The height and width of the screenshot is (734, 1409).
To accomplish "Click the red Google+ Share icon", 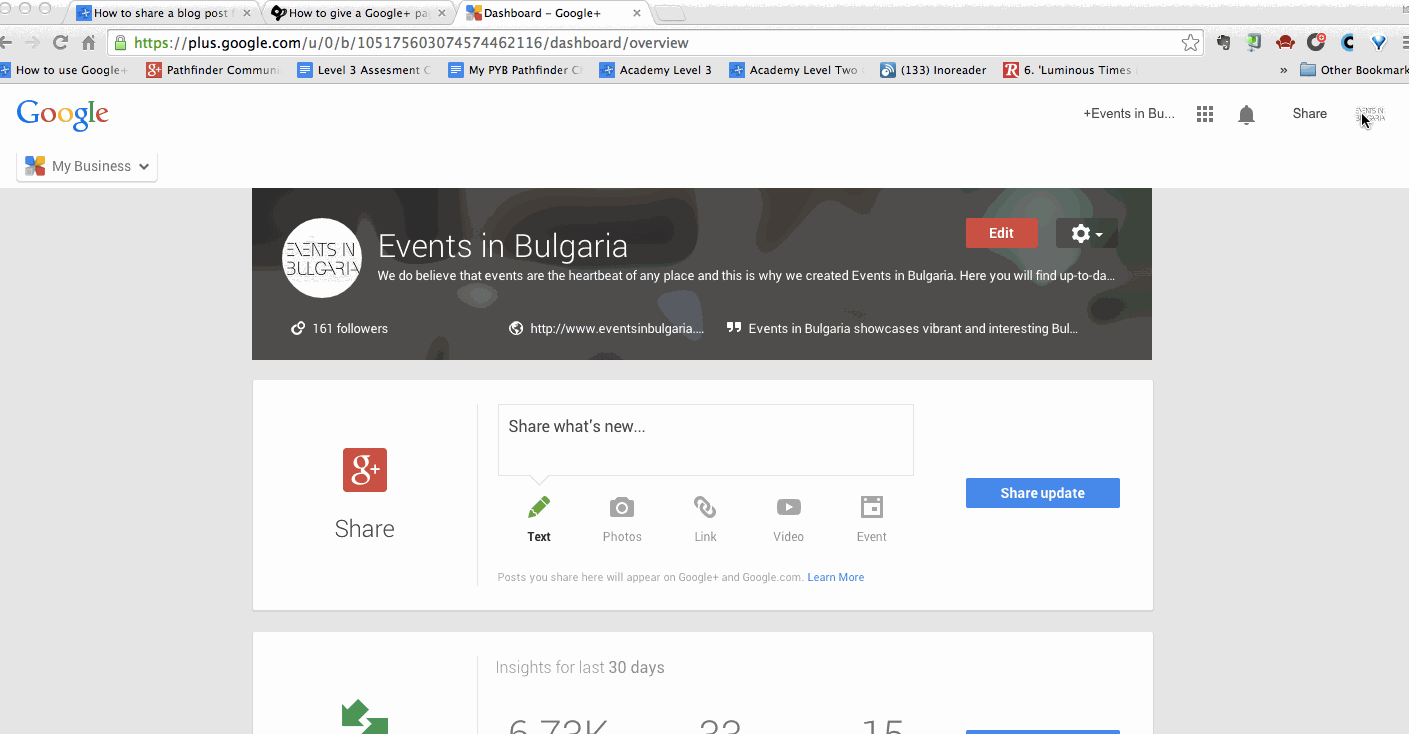I will point(365,470).
